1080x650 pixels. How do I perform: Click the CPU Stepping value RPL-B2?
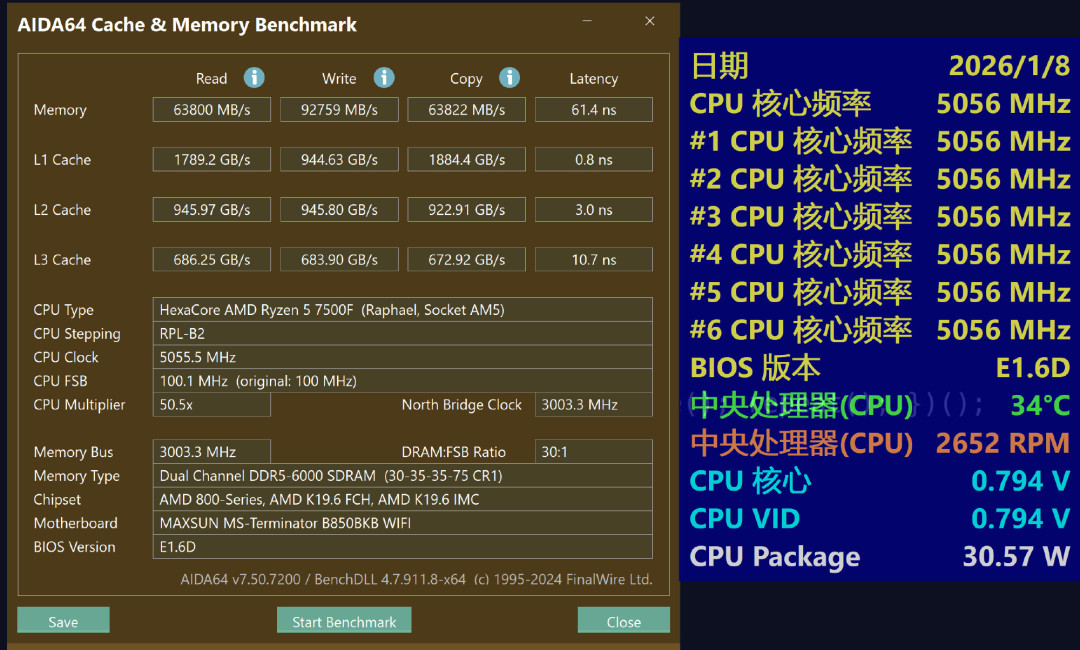(x=402, y=333)
